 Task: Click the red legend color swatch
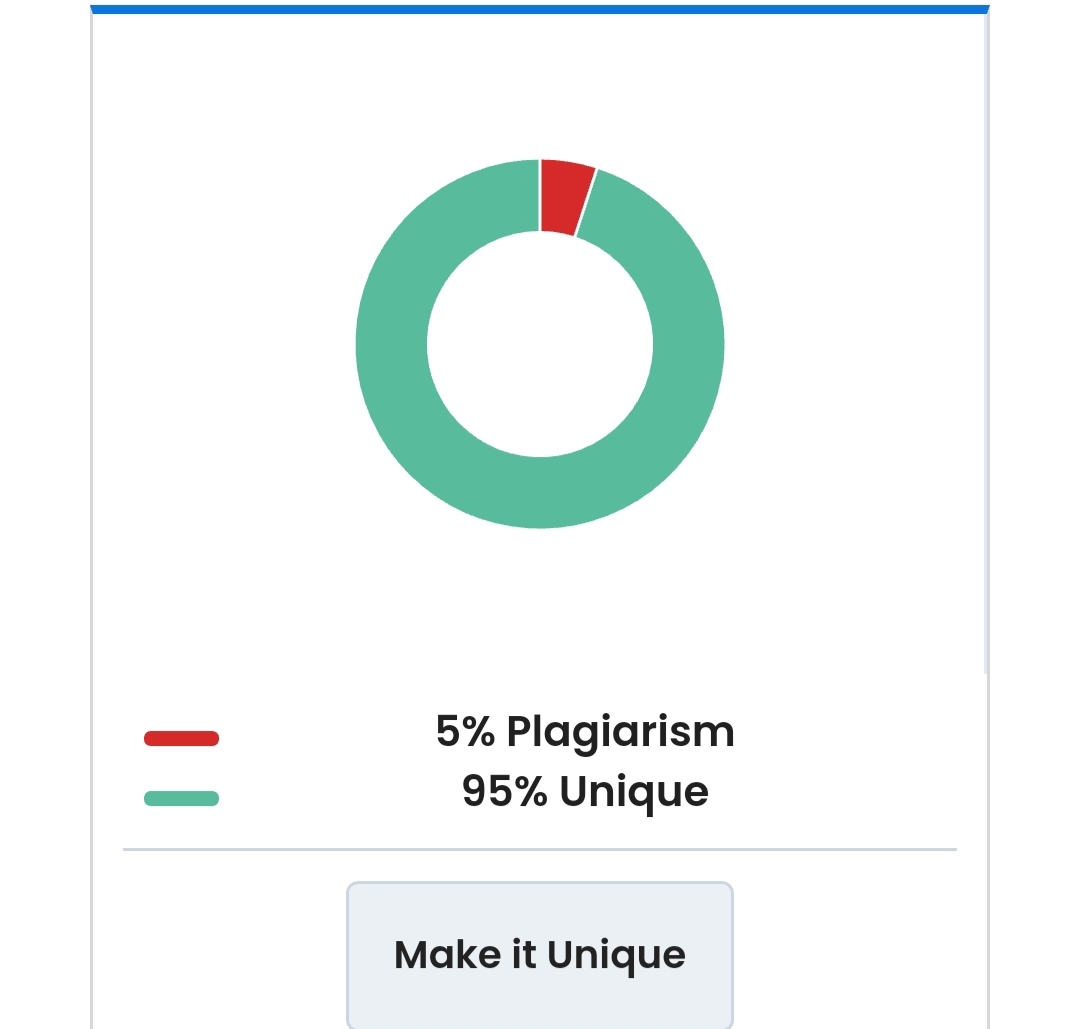point(181,738)
